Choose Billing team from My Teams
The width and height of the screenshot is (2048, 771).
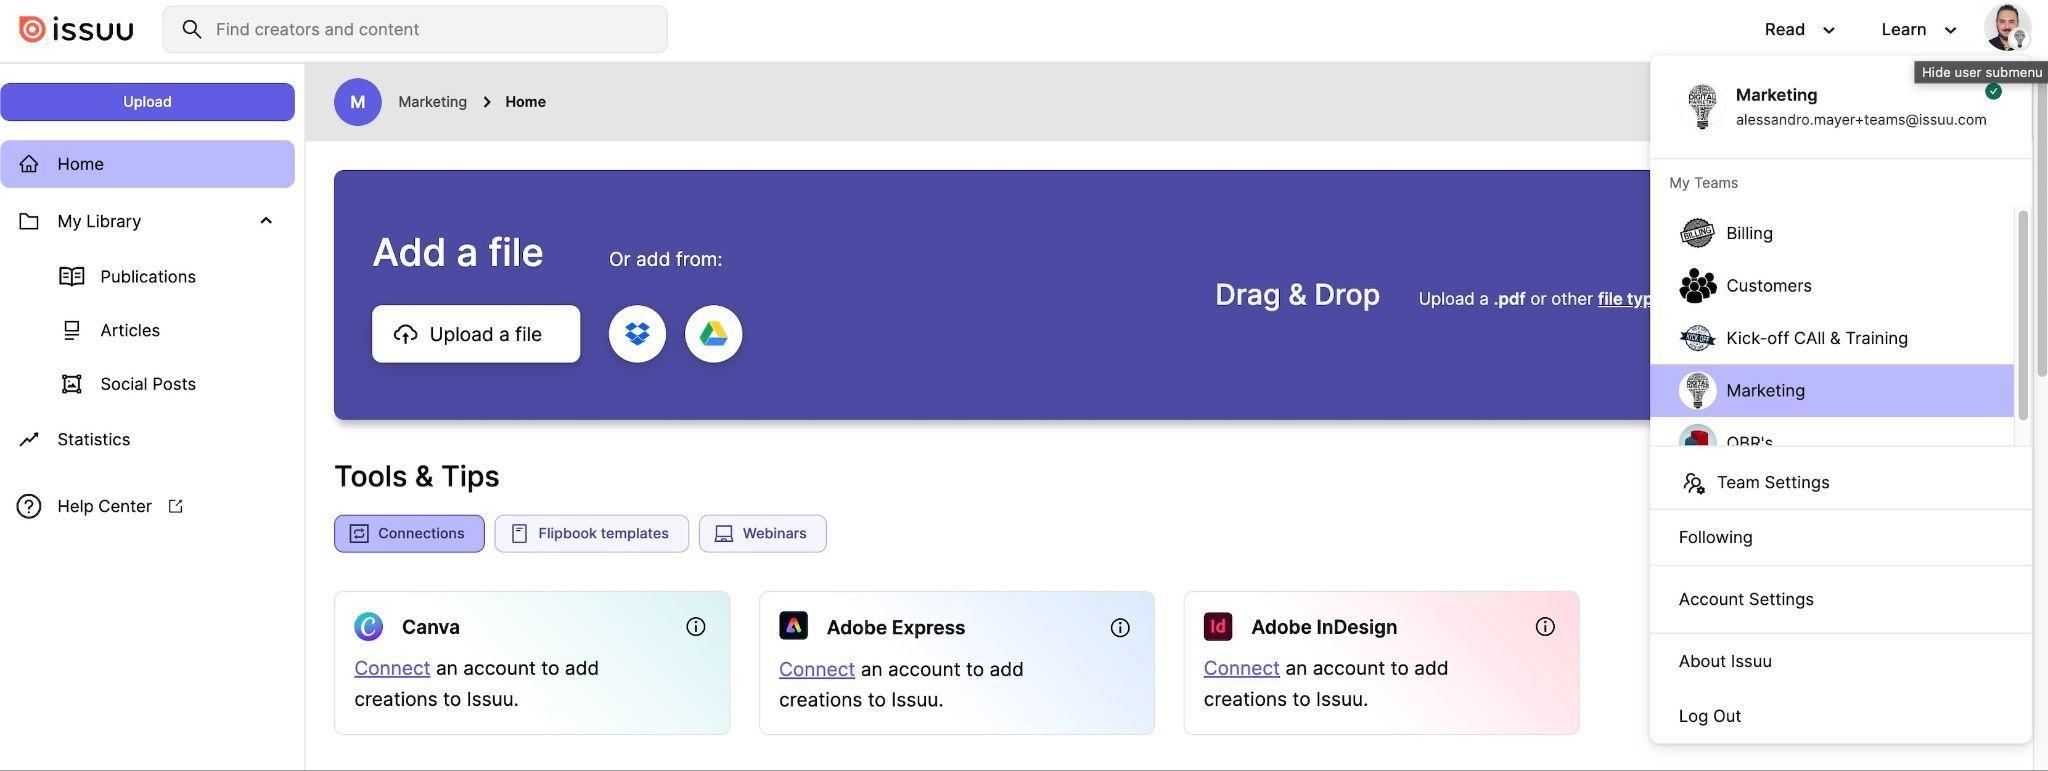click(1749, 233)
